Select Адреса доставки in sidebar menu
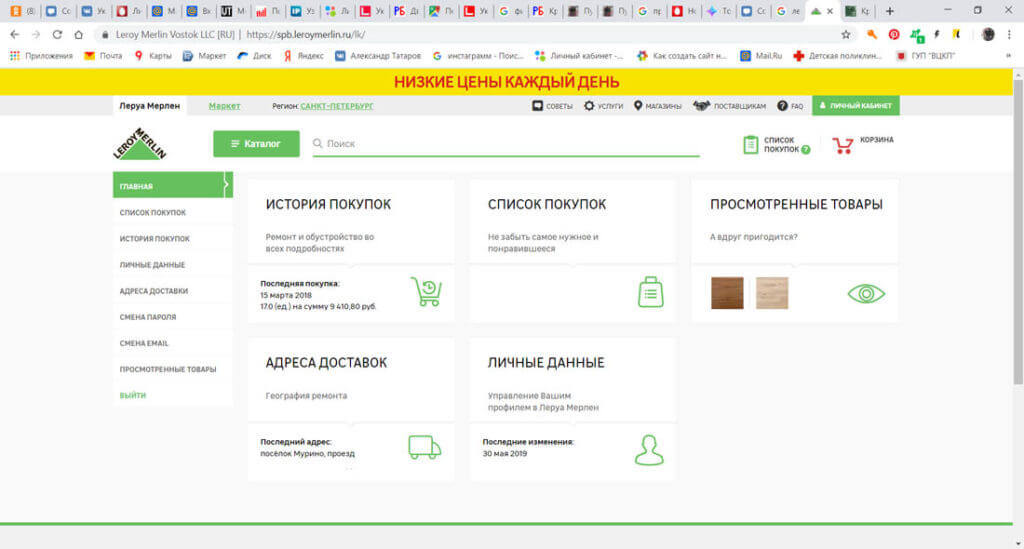Image resolution: width=1024 pixels, height=549 pixels. click(x=153, y=291)
